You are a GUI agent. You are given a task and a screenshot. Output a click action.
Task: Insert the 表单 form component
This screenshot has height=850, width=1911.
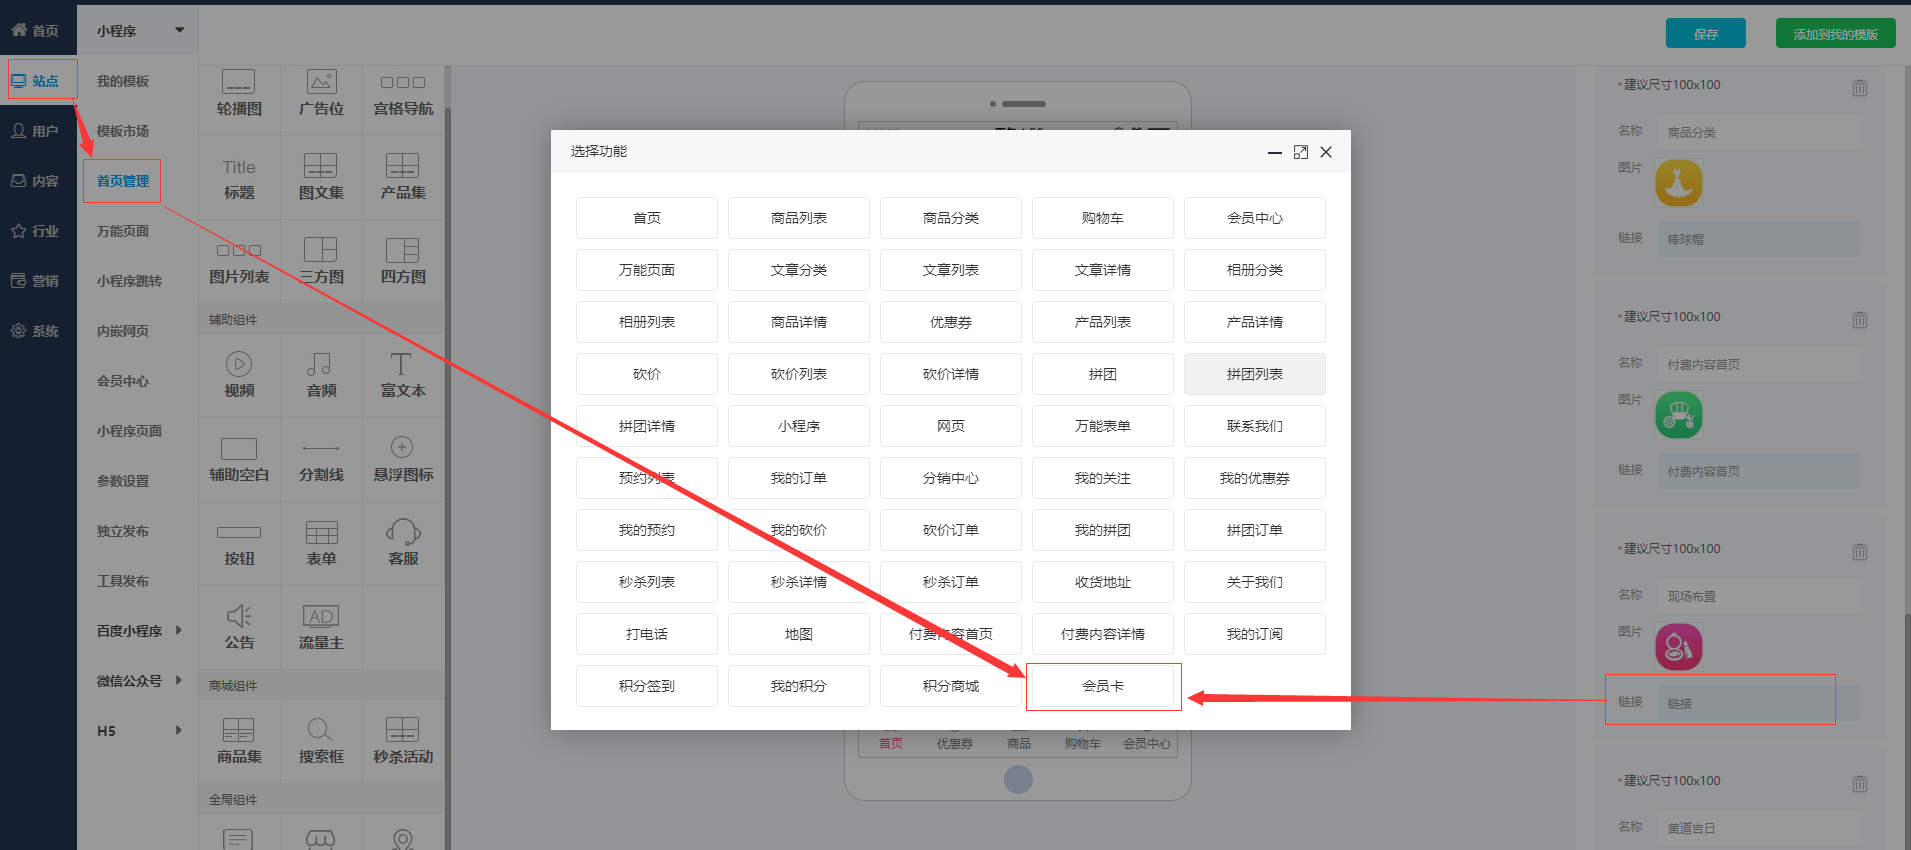[321, 544]
